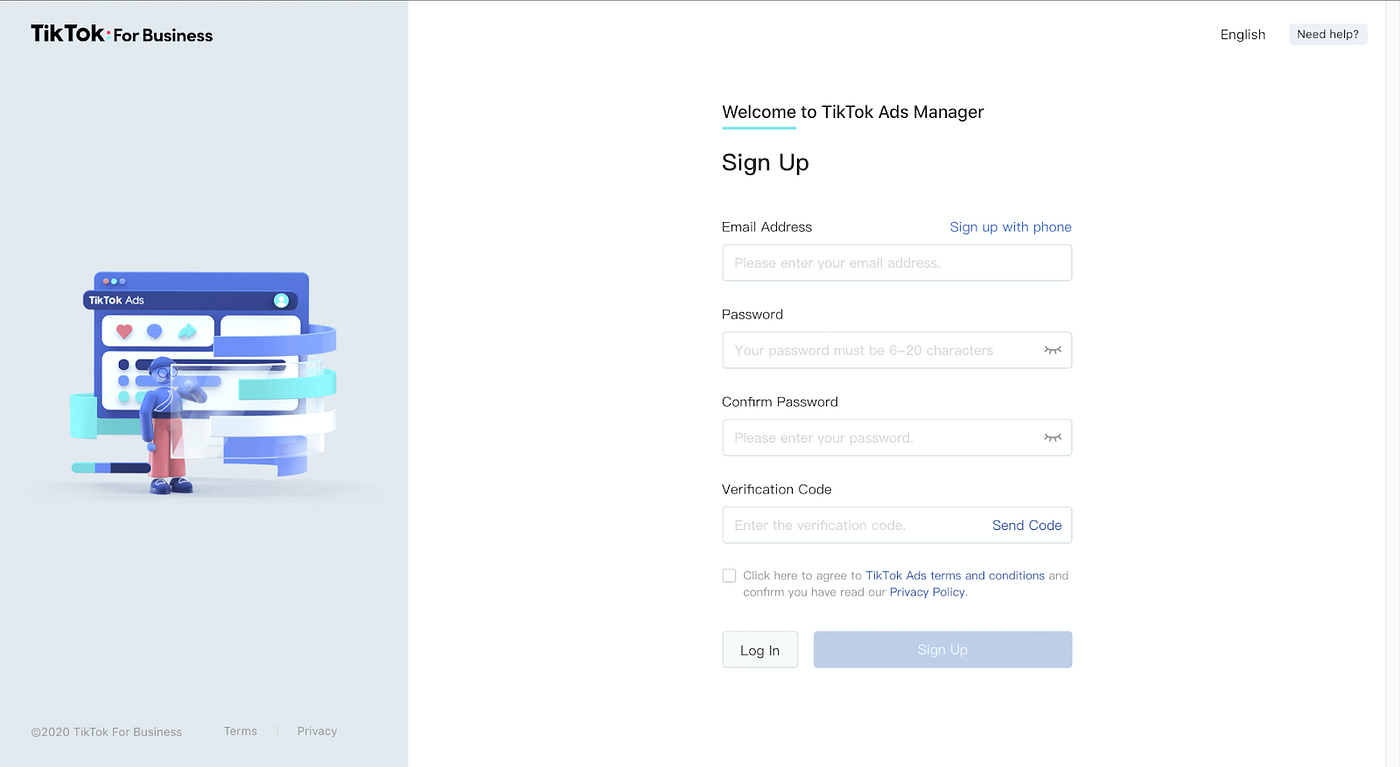Screen dimensions: 1400x767
Task: Show the Password field characters
Action: coord(1052,350)
